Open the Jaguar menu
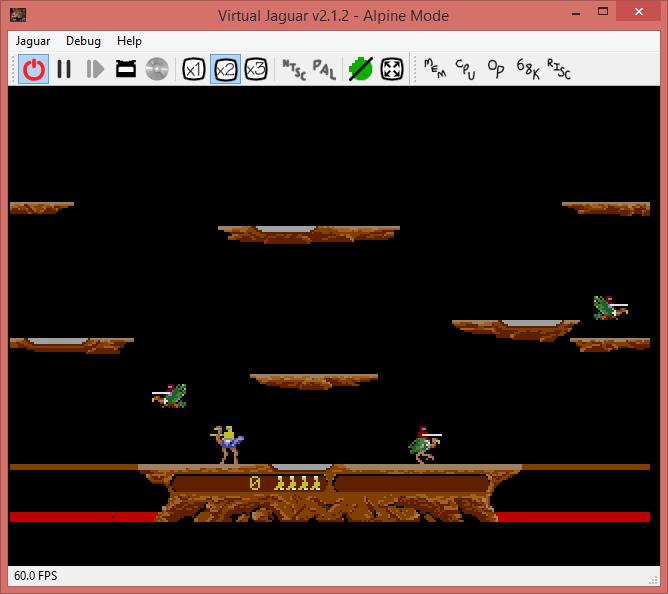668x594 pixels. pyautogui.click(x=34, y=41)
